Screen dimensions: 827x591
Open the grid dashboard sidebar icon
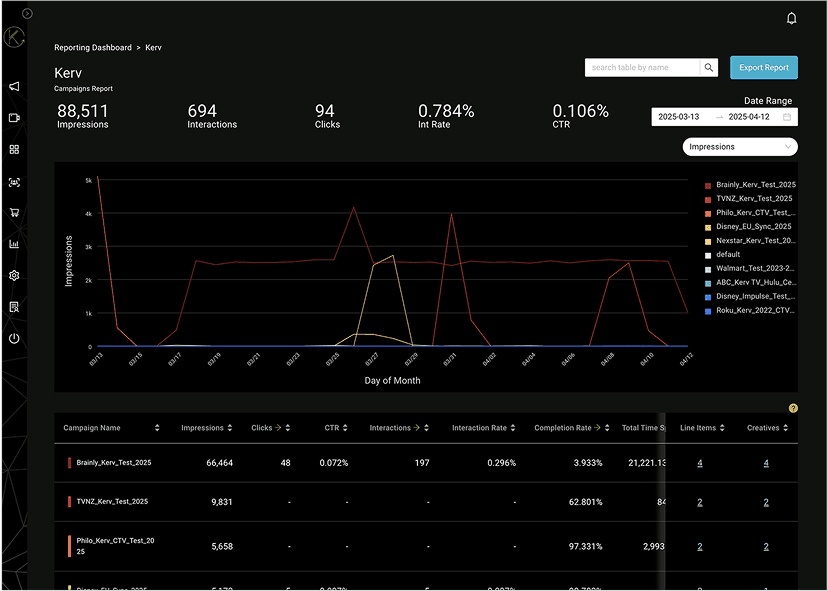pos(14,150)
